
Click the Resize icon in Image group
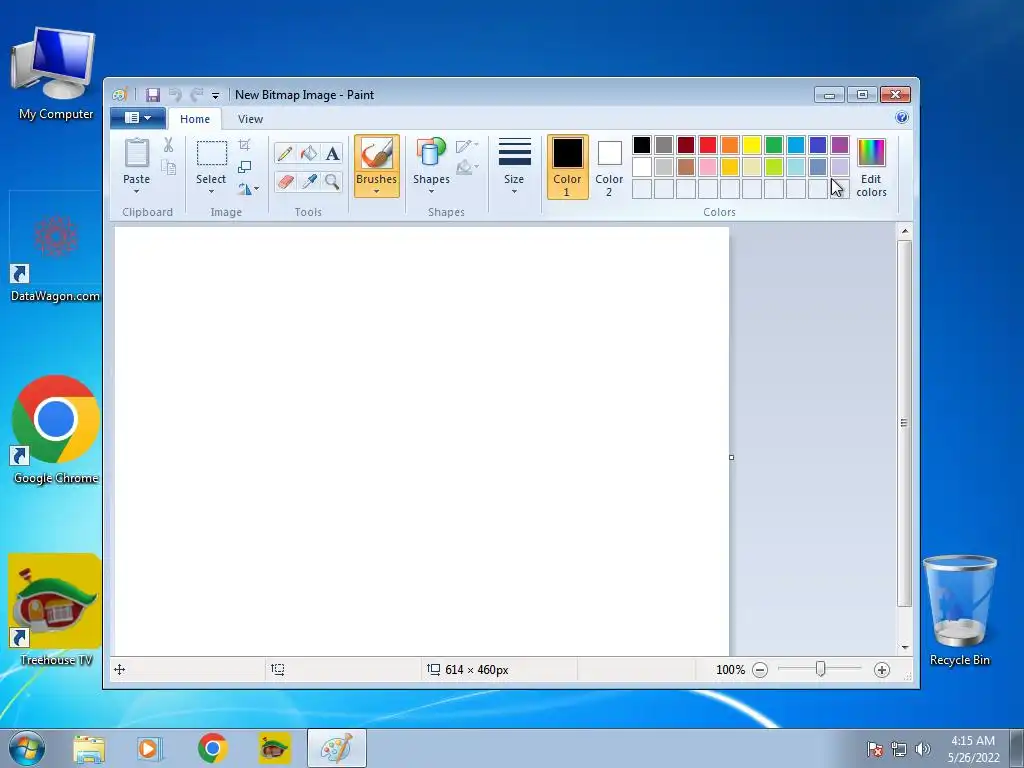(244, 167)
